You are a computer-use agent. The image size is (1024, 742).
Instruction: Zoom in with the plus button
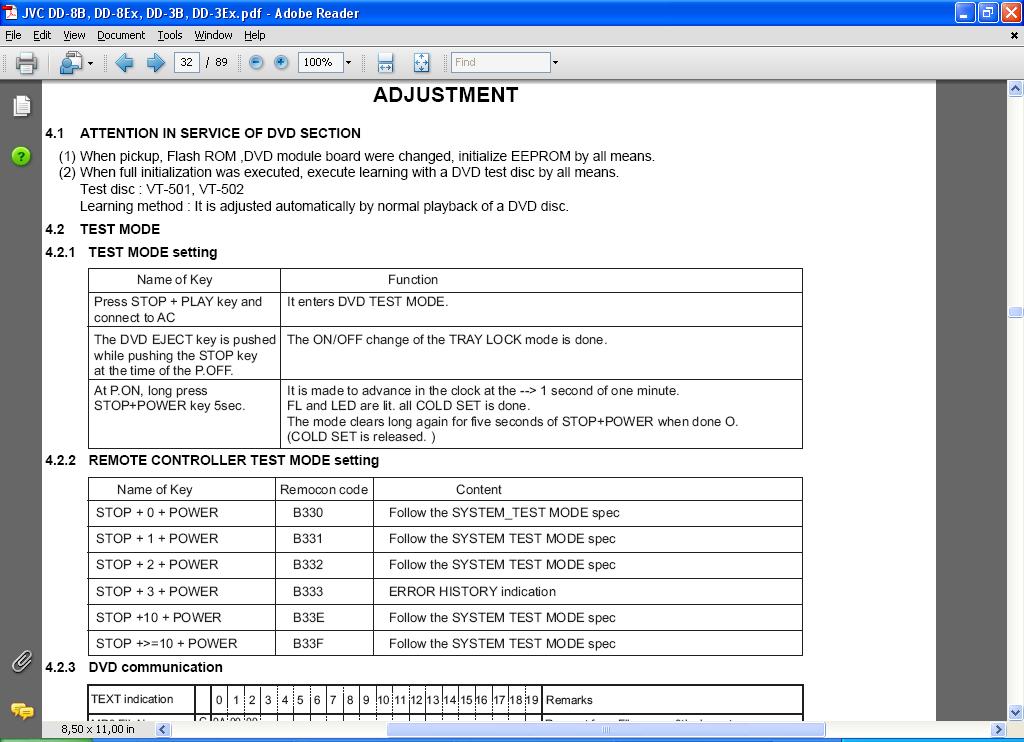281,62
